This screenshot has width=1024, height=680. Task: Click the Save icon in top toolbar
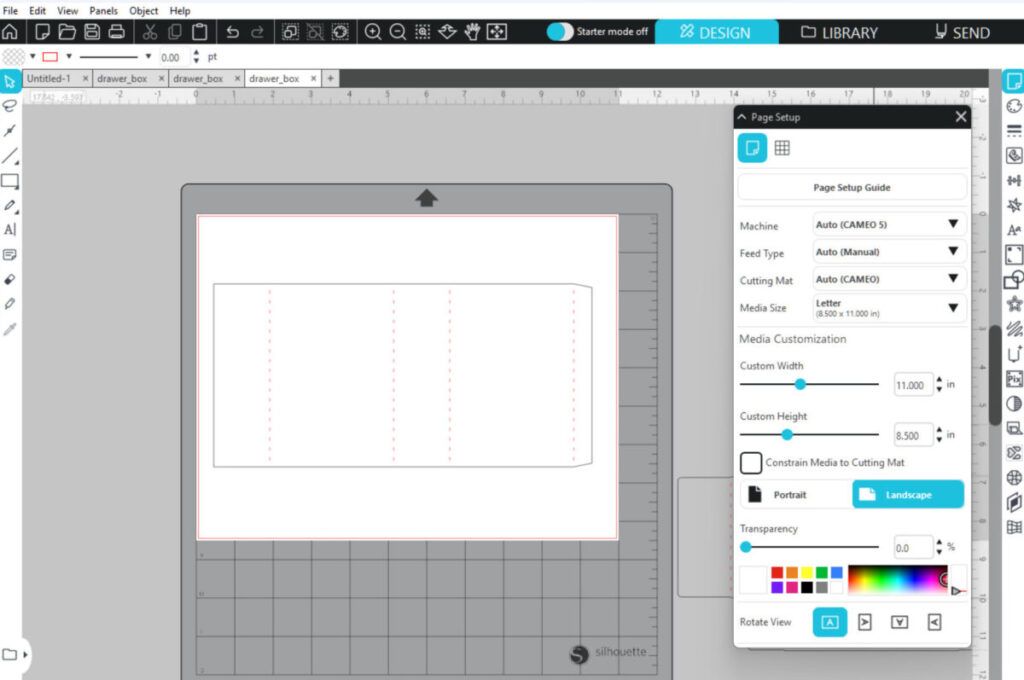click(92, 32)
